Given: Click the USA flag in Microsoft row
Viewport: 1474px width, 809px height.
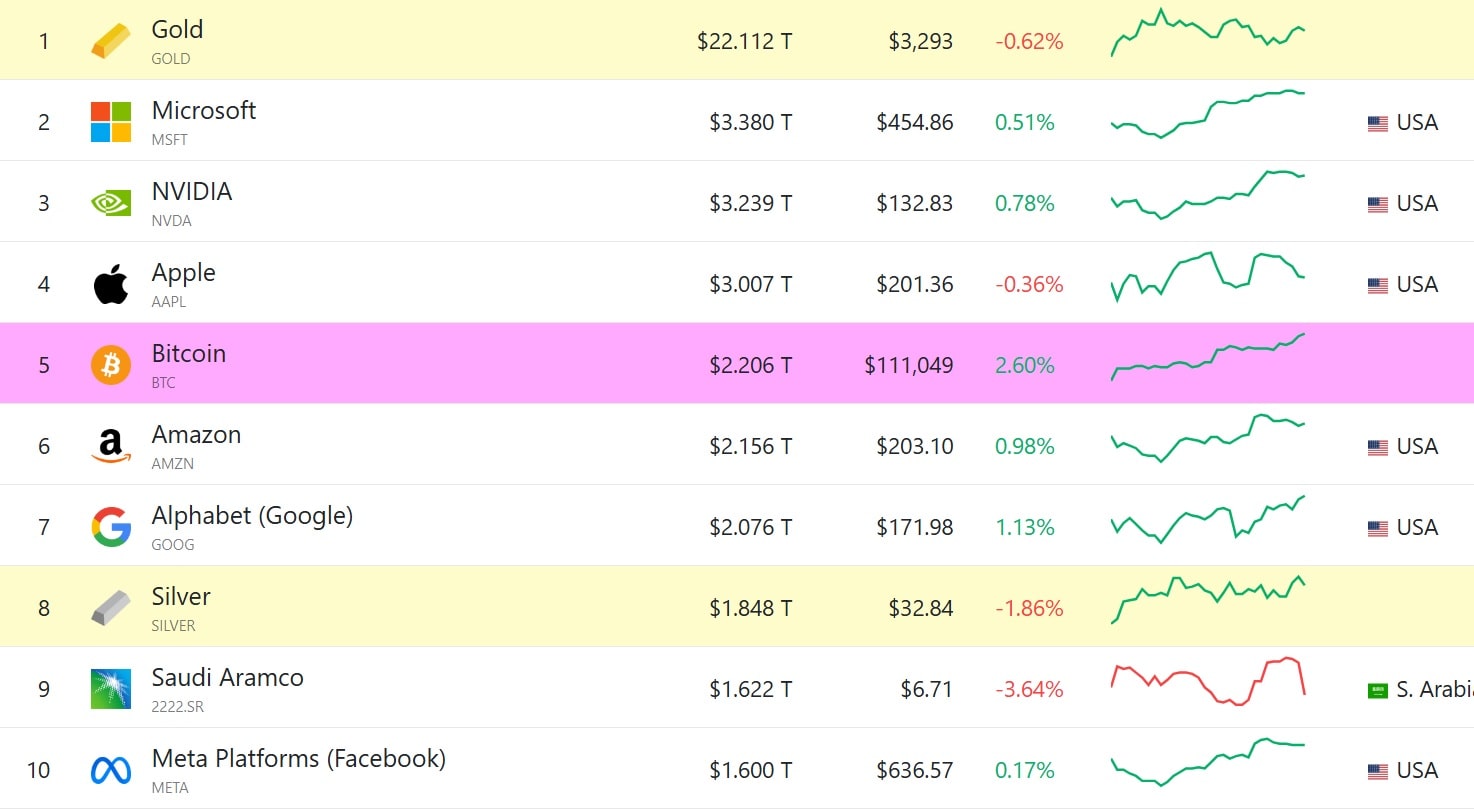Looking at the screenshot, I should [1378, 124].
